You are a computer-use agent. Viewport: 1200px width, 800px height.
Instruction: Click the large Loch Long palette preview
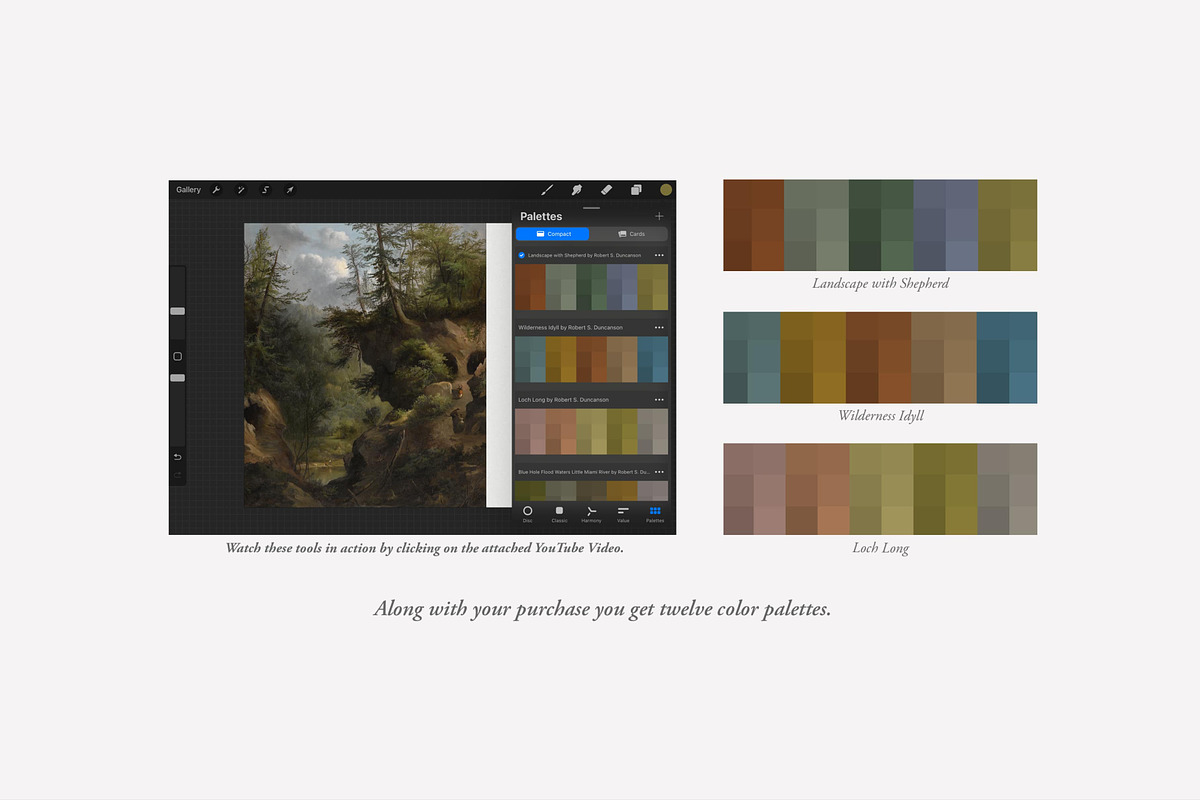coord(880,489)
